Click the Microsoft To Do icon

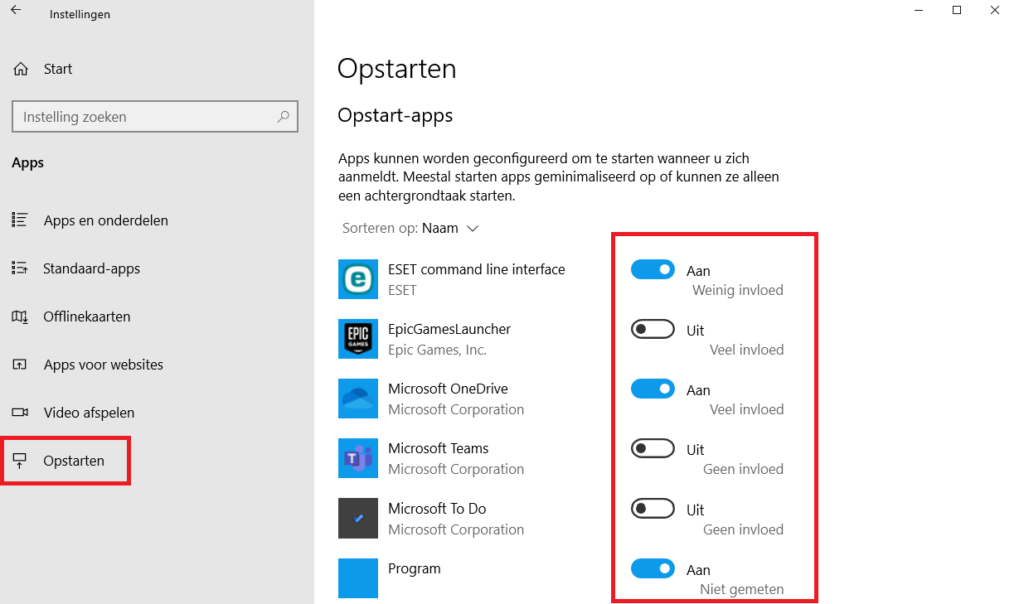tap(357, 518)
